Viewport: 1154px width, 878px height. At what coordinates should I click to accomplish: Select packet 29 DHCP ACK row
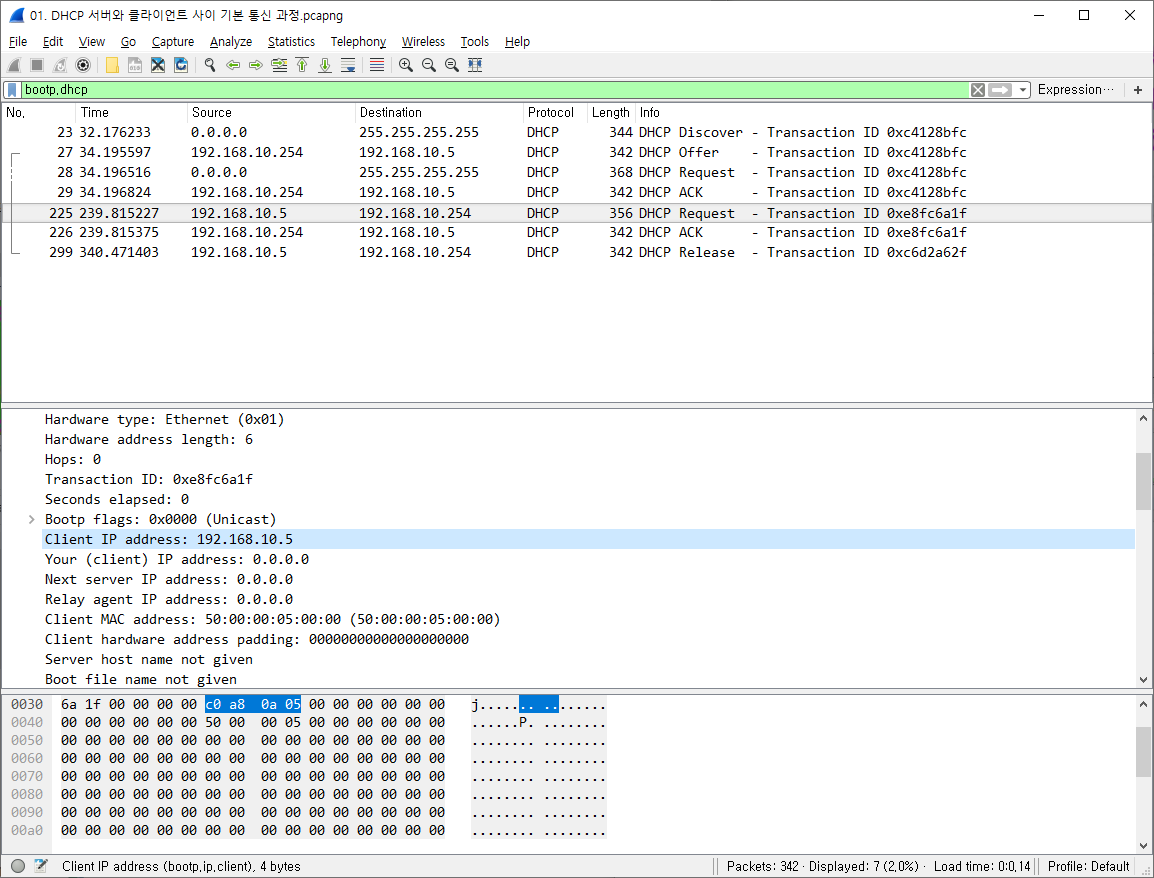pyautogui.click(x=576, y=192)
